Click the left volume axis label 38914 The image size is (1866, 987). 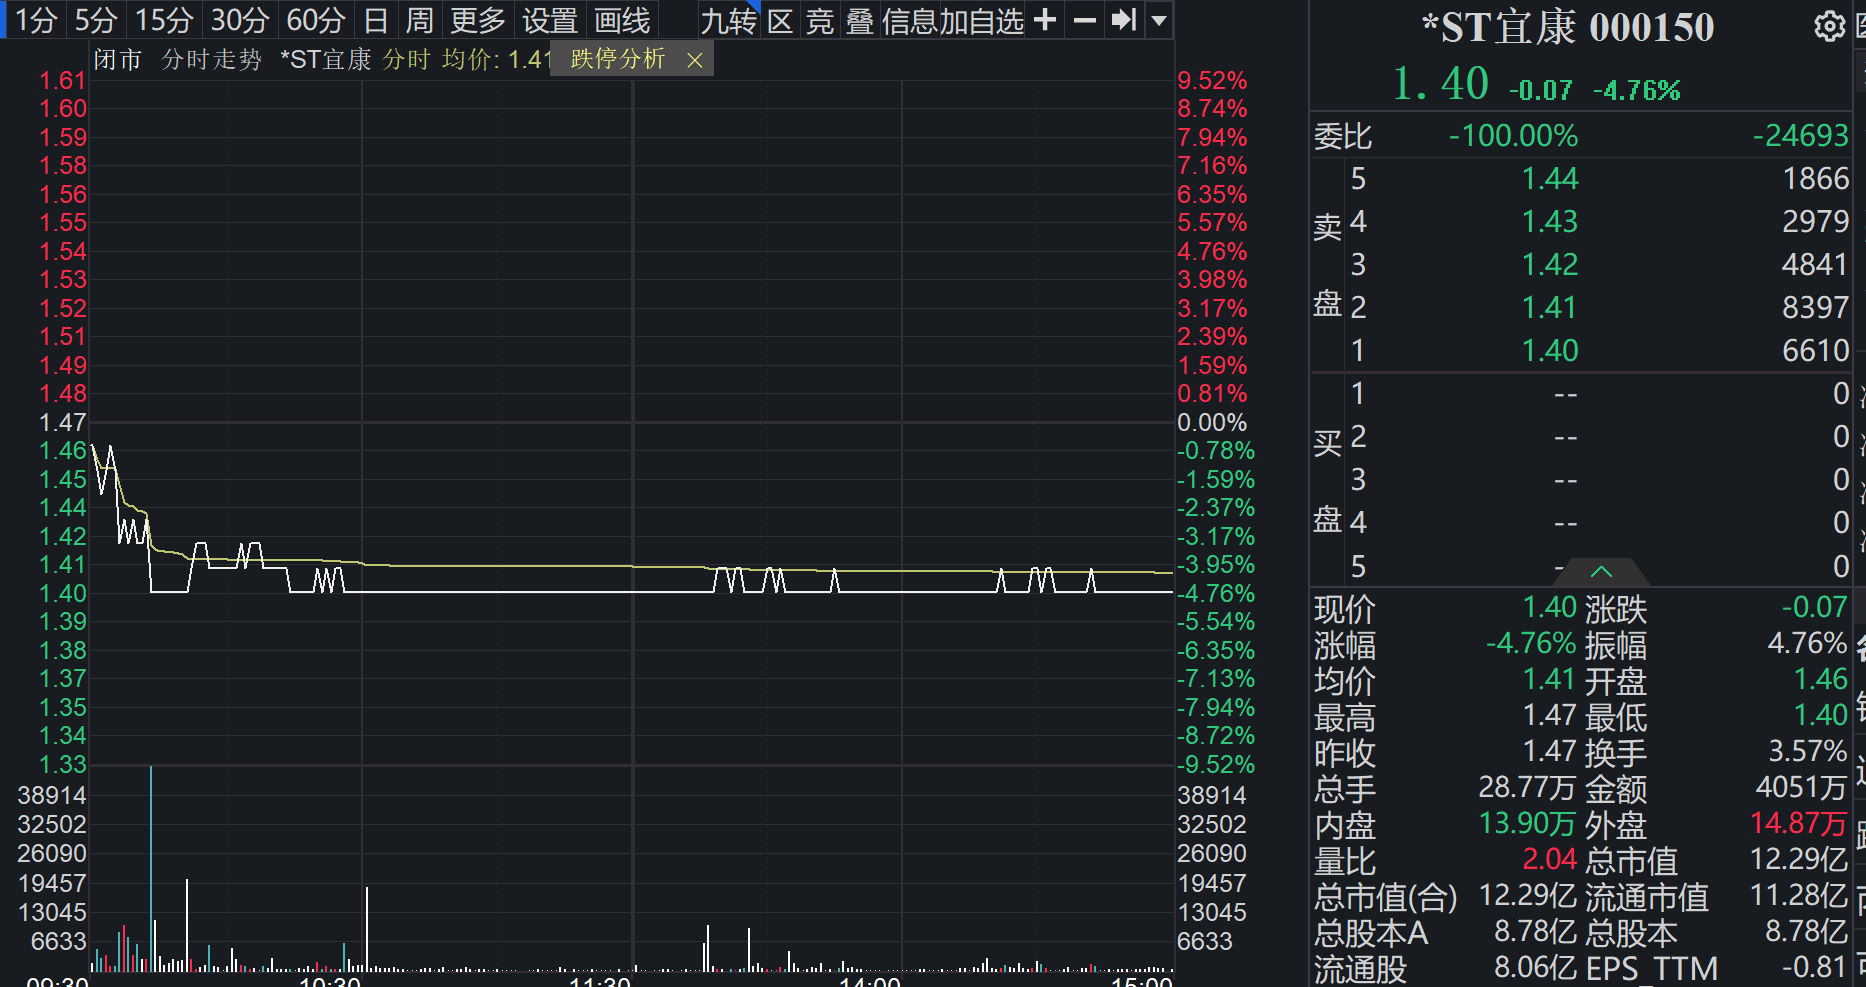coord(52,796)
